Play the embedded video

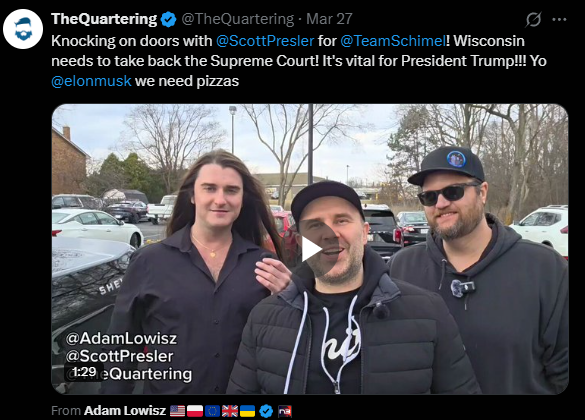click(x=311, y=249)
